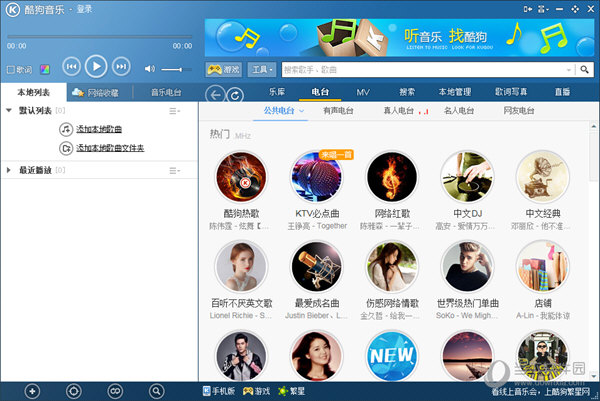Skip to the next track
Screen dimensions: 600x401
121,67
